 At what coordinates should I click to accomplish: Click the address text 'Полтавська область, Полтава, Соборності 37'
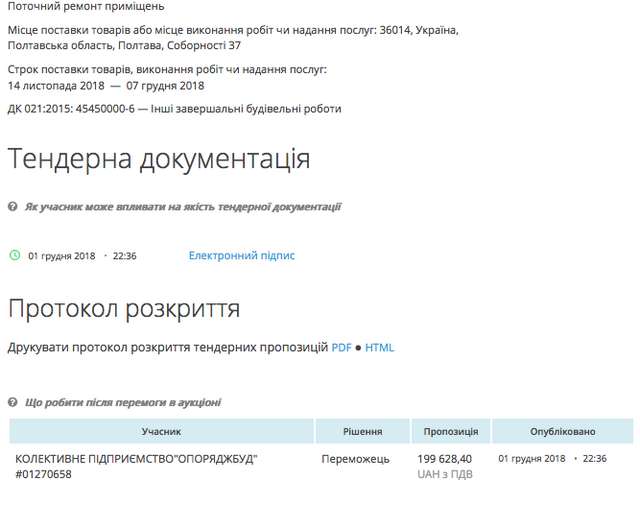coord(124,45)
